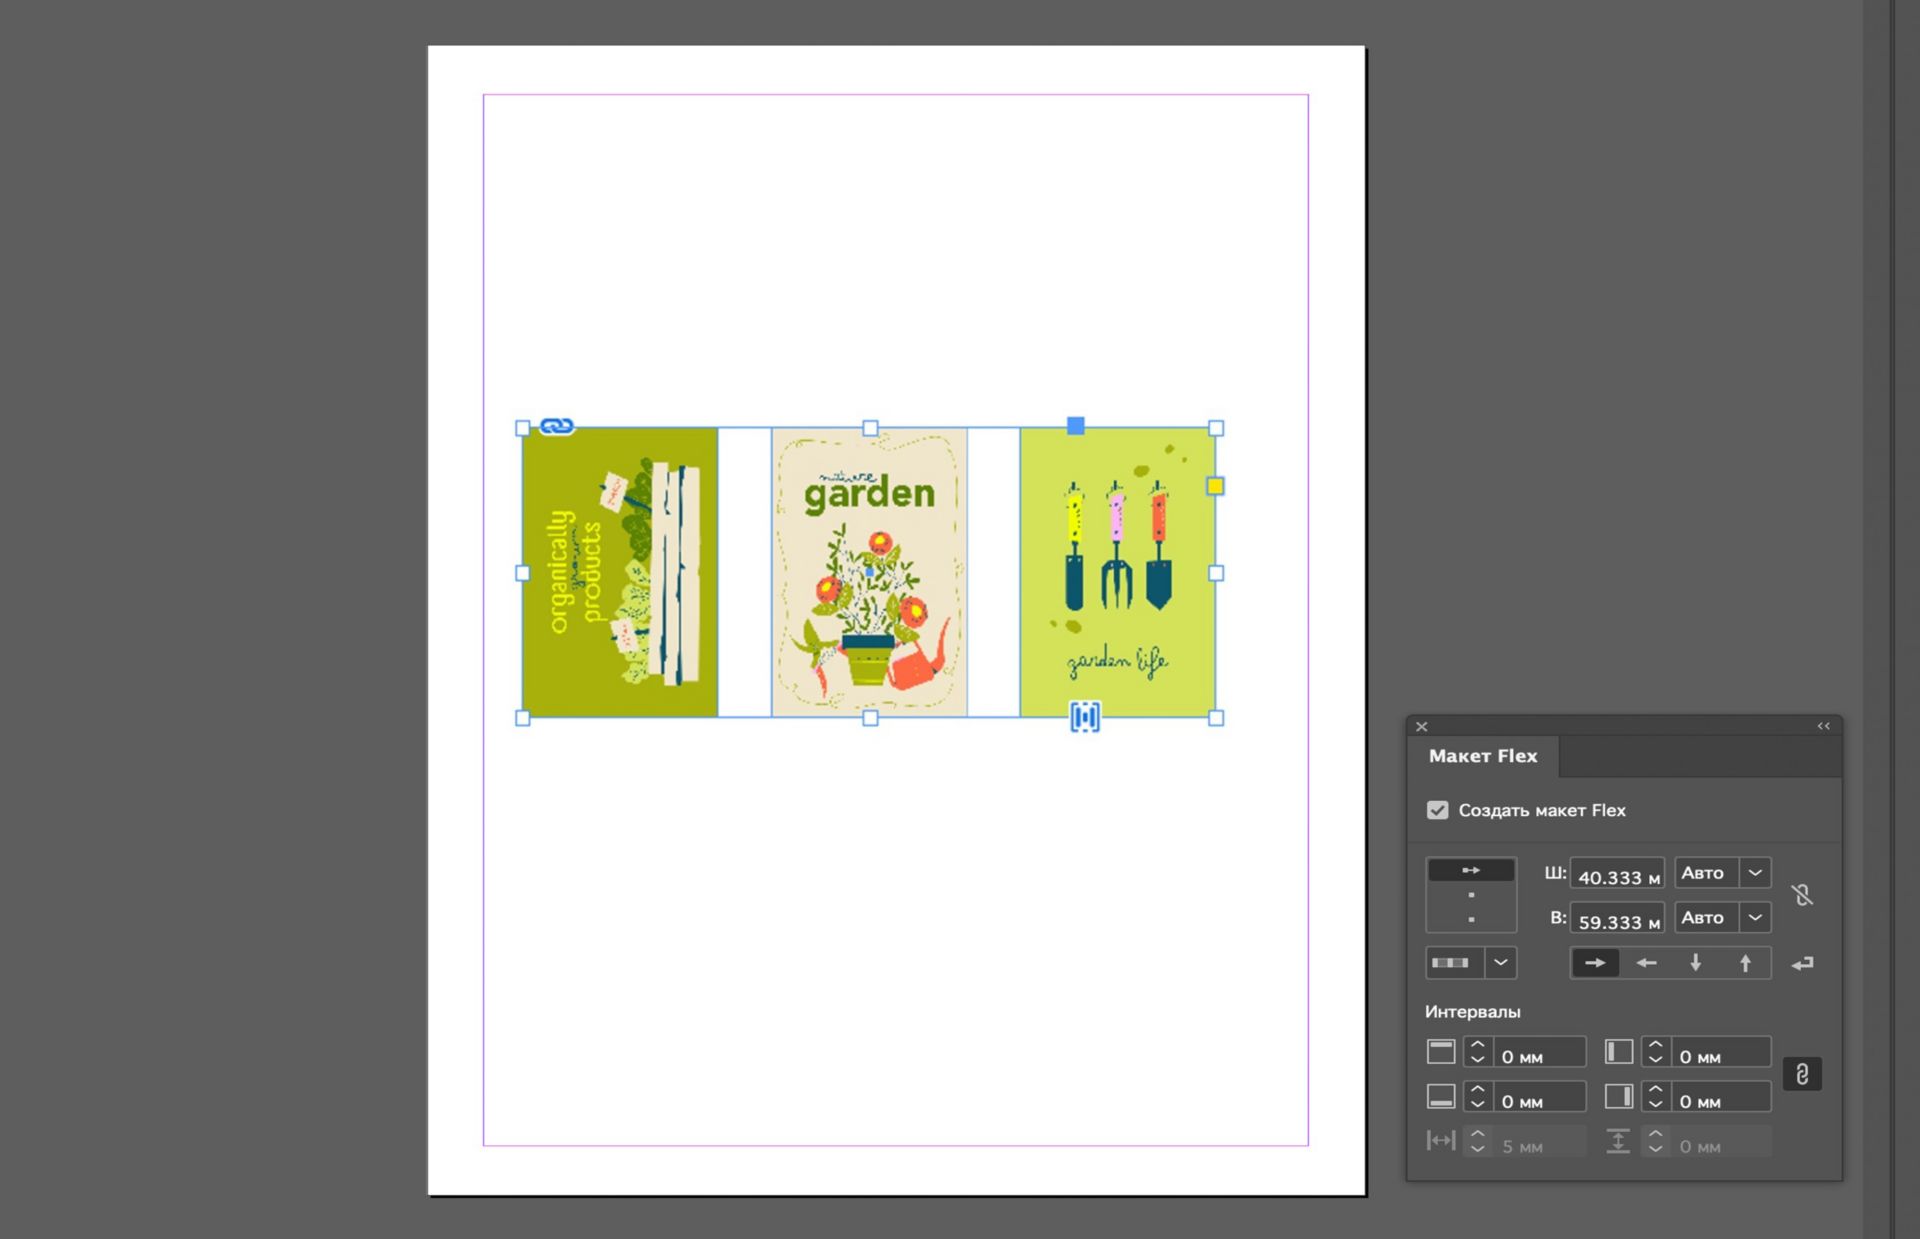Set flex direction to upward arrow
This screenshot has width=1920, height=1239.
(x=1746, y=963)
